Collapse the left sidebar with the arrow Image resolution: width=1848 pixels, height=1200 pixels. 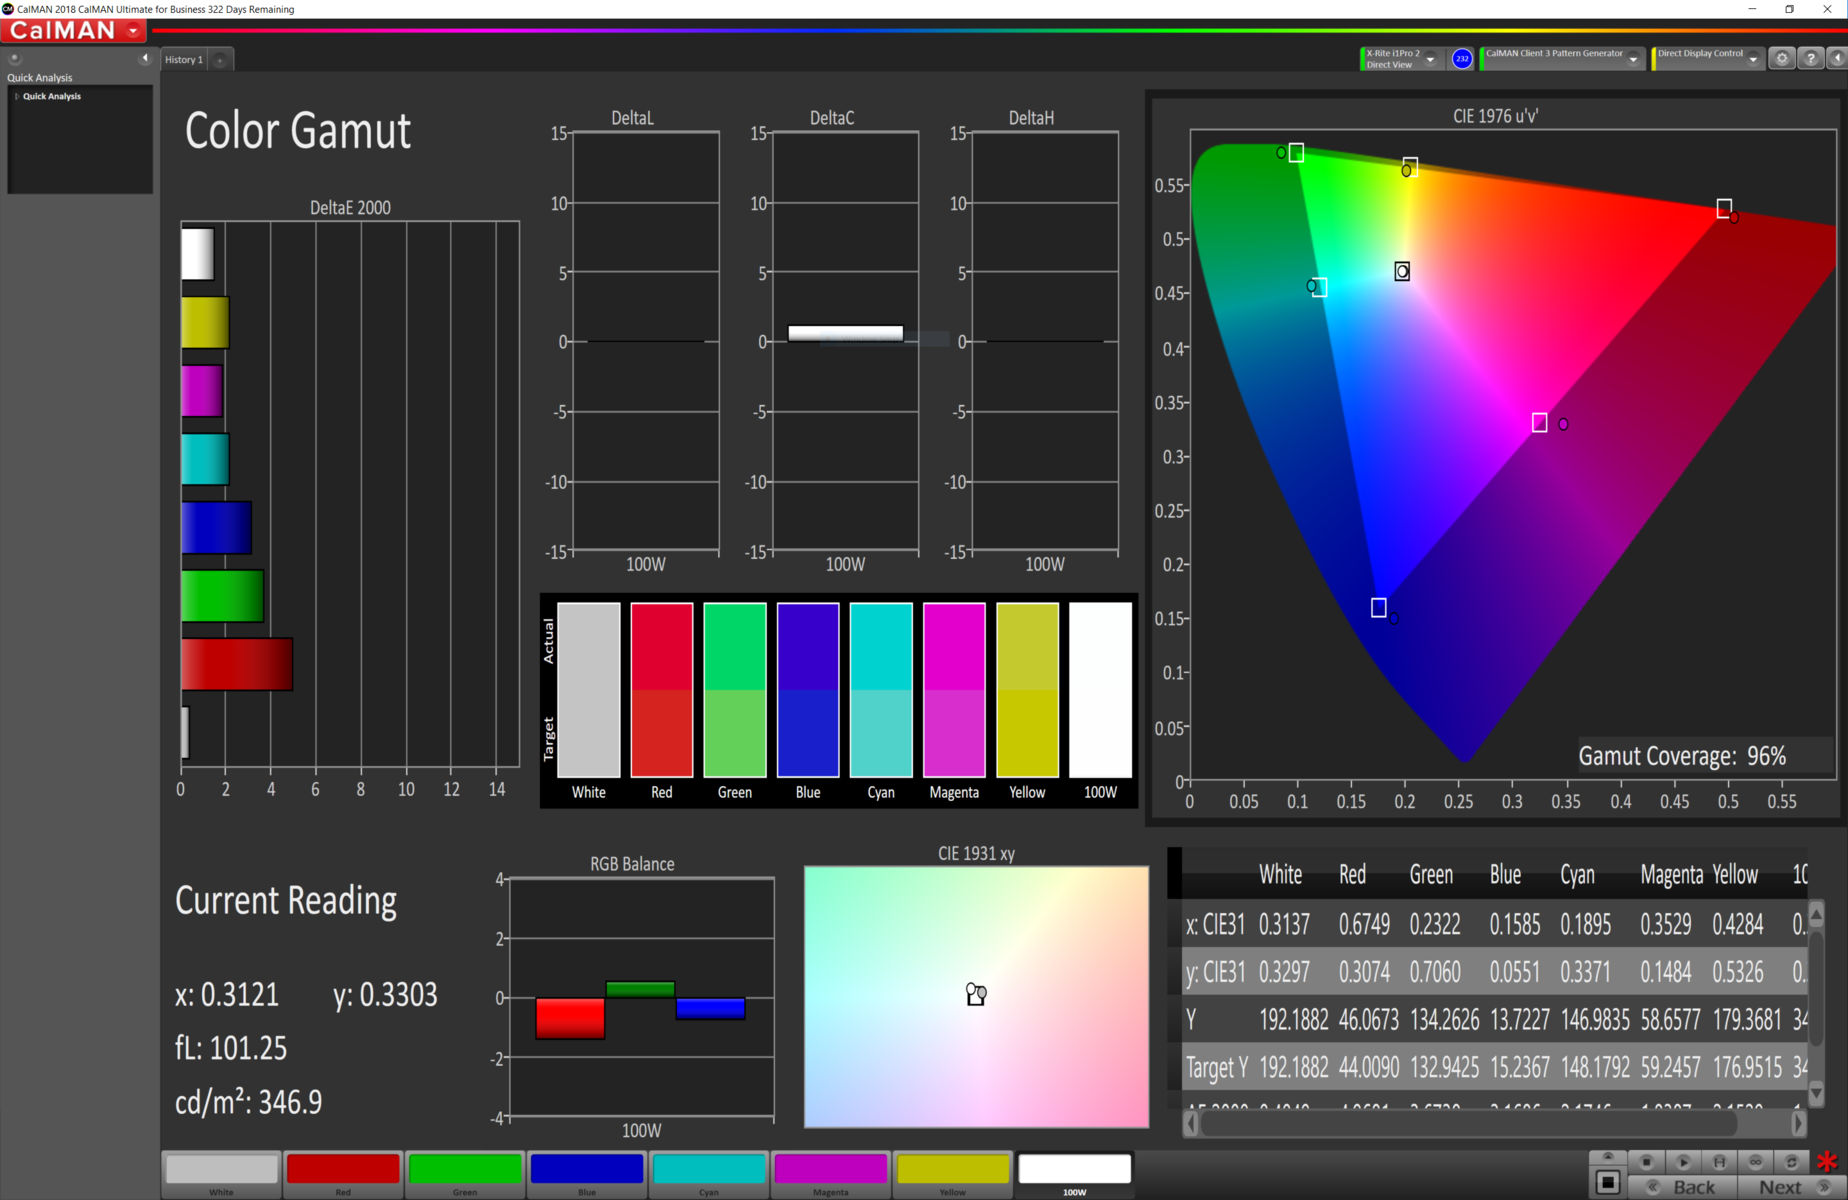tap(145, 58)
